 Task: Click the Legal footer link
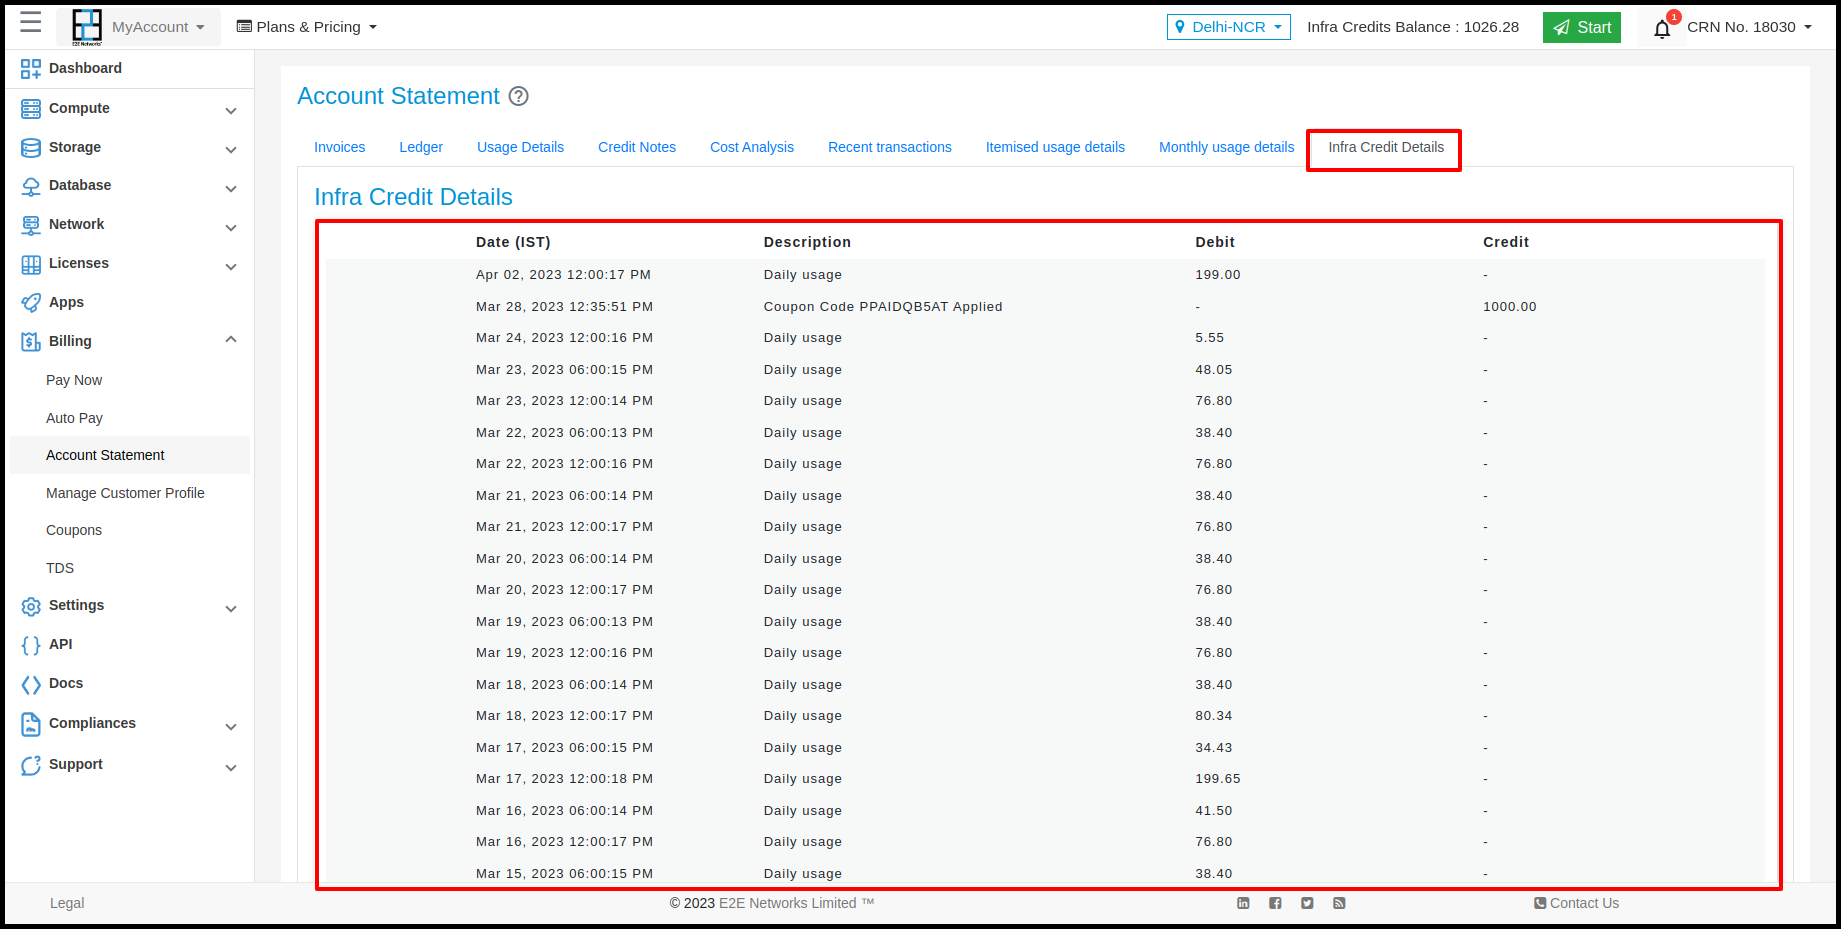tap(67, 903)
